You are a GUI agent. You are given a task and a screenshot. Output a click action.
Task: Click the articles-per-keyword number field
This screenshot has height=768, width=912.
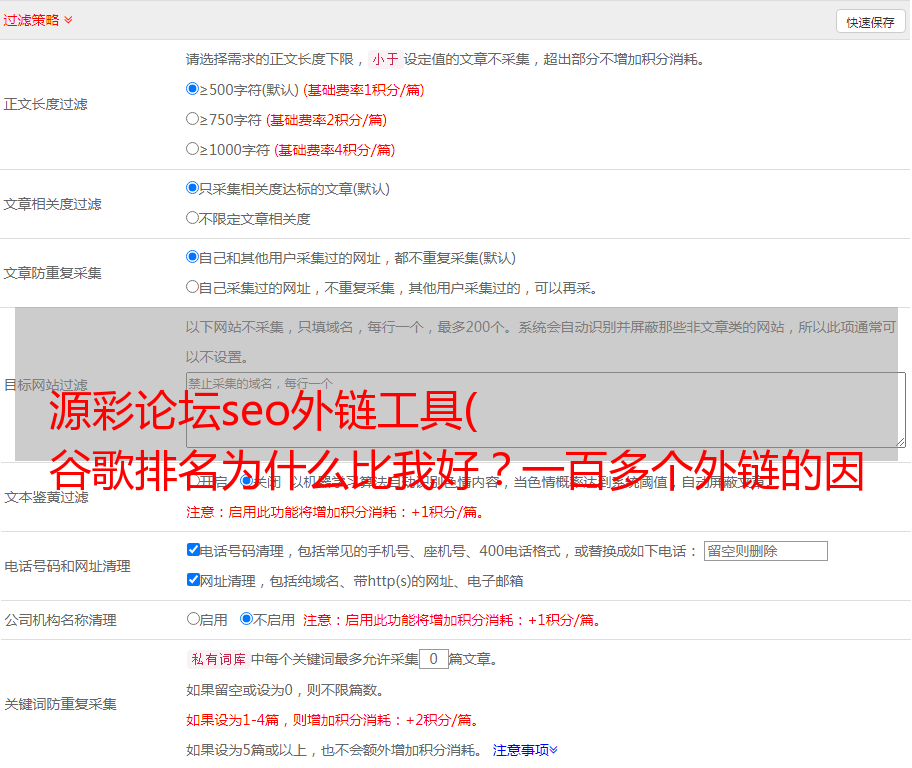(x=433, y=659)
